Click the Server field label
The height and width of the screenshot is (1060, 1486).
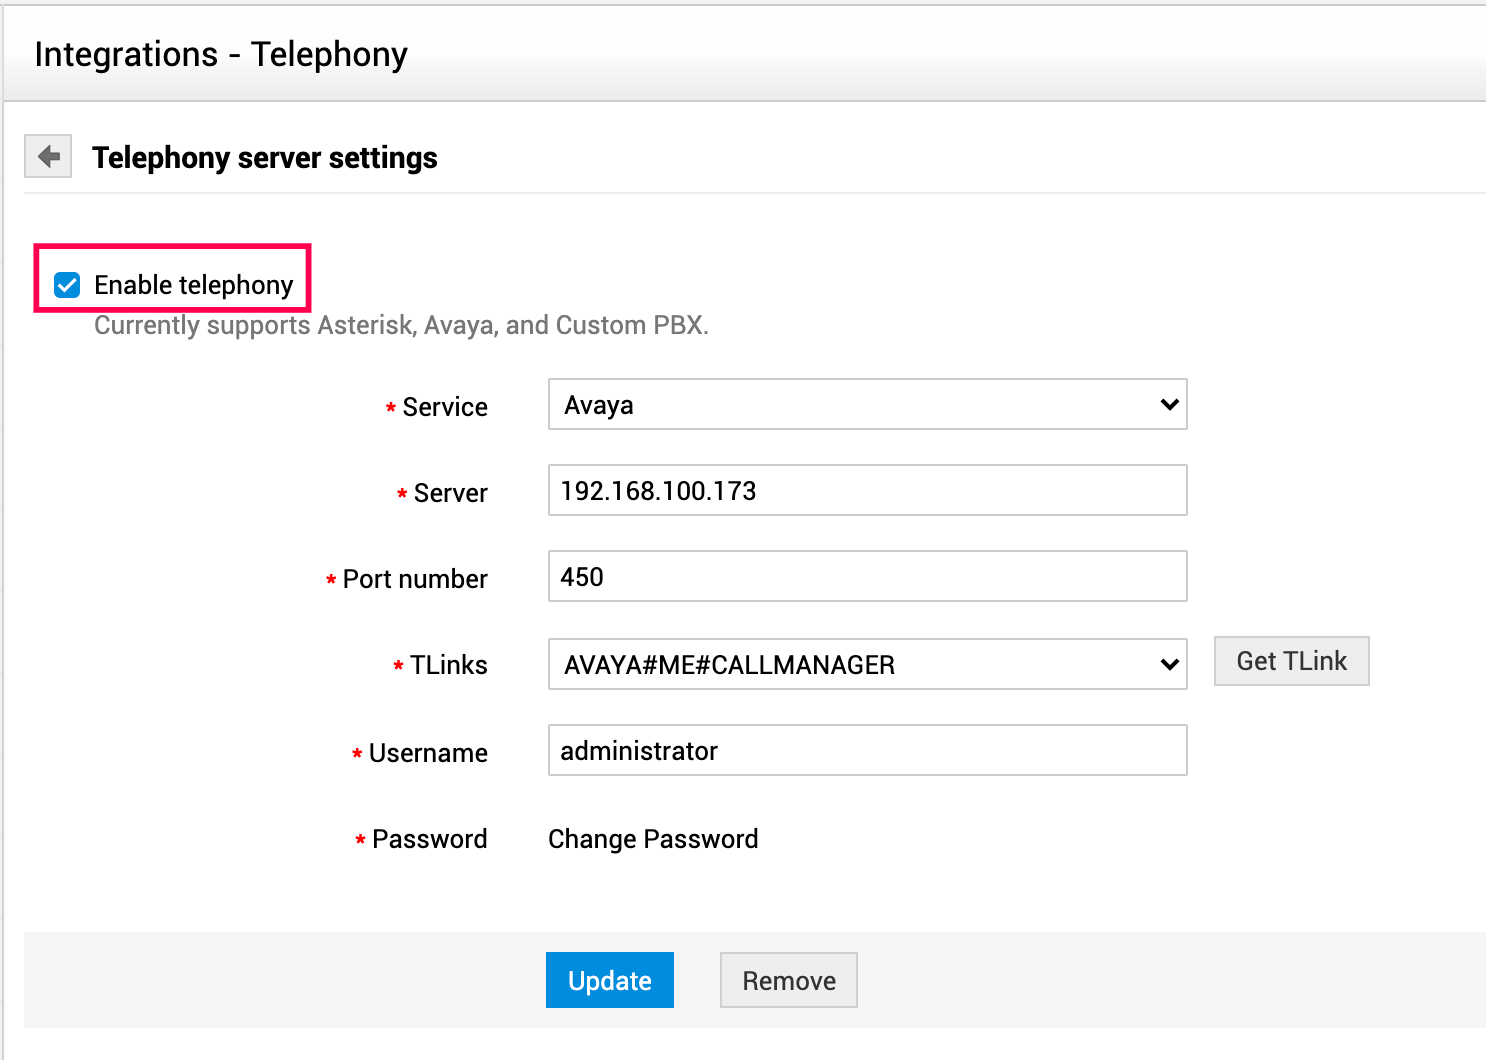[x=450, y=493]
